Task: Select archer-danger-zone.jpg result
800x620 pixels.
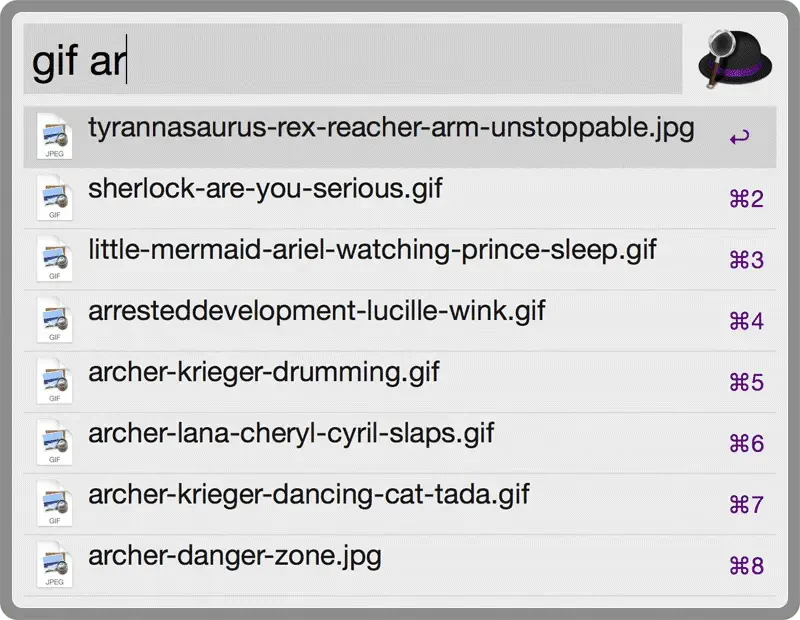Action: 235,556
